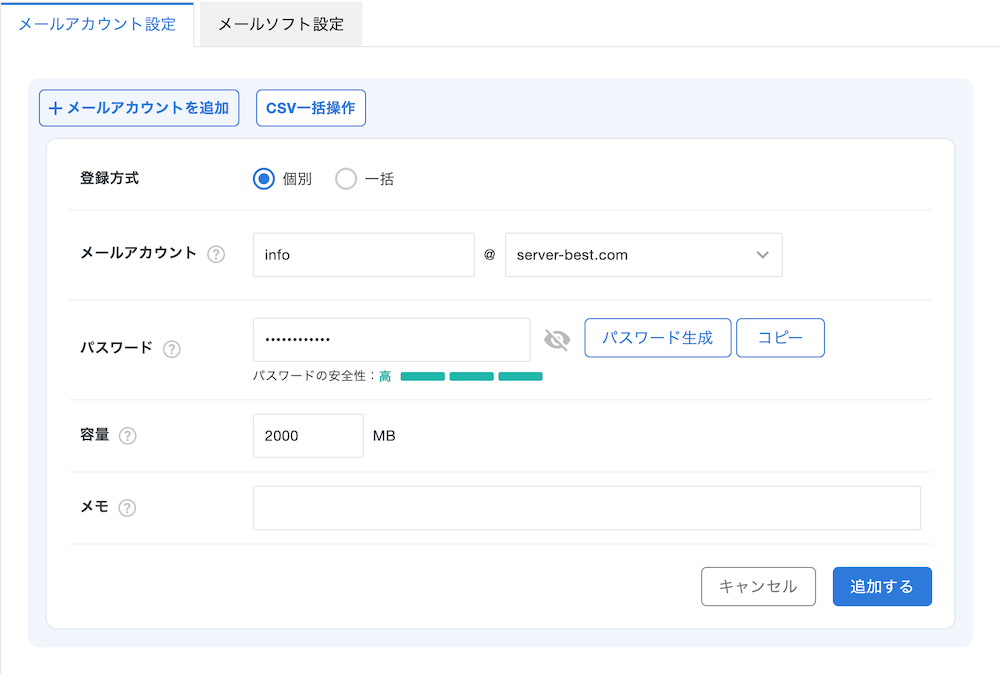
Task: Focus capacity field showing 2000
Action: 308,436
